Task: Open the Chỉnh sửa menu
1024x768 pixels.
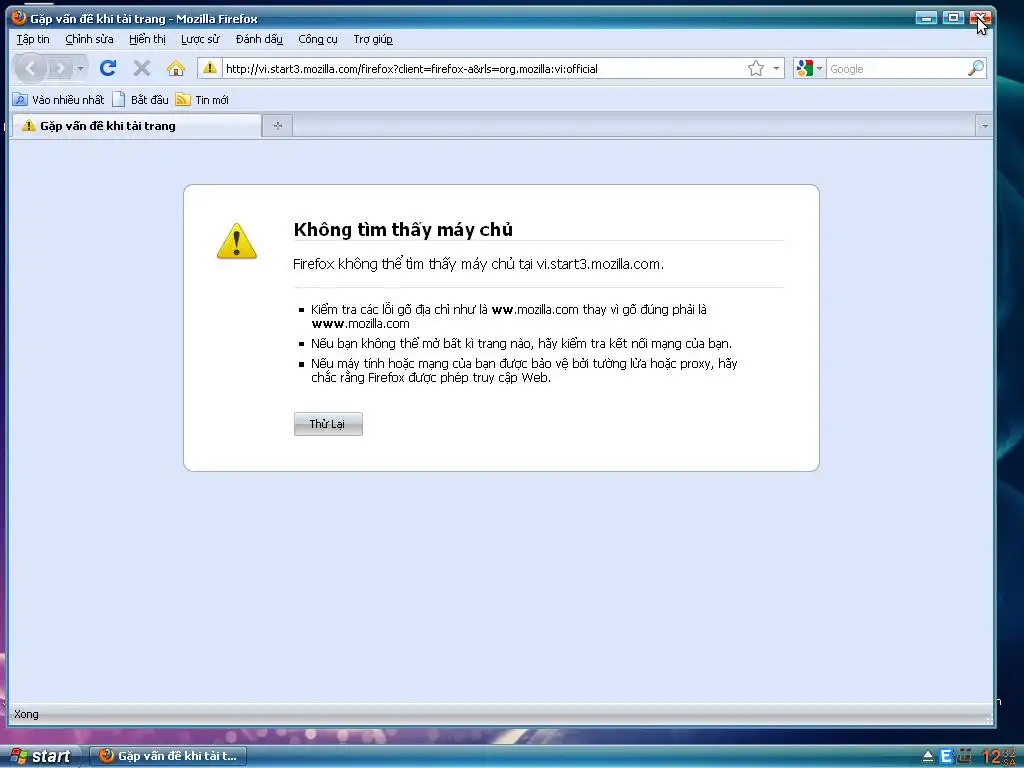Action: click(x=89, y=39)
